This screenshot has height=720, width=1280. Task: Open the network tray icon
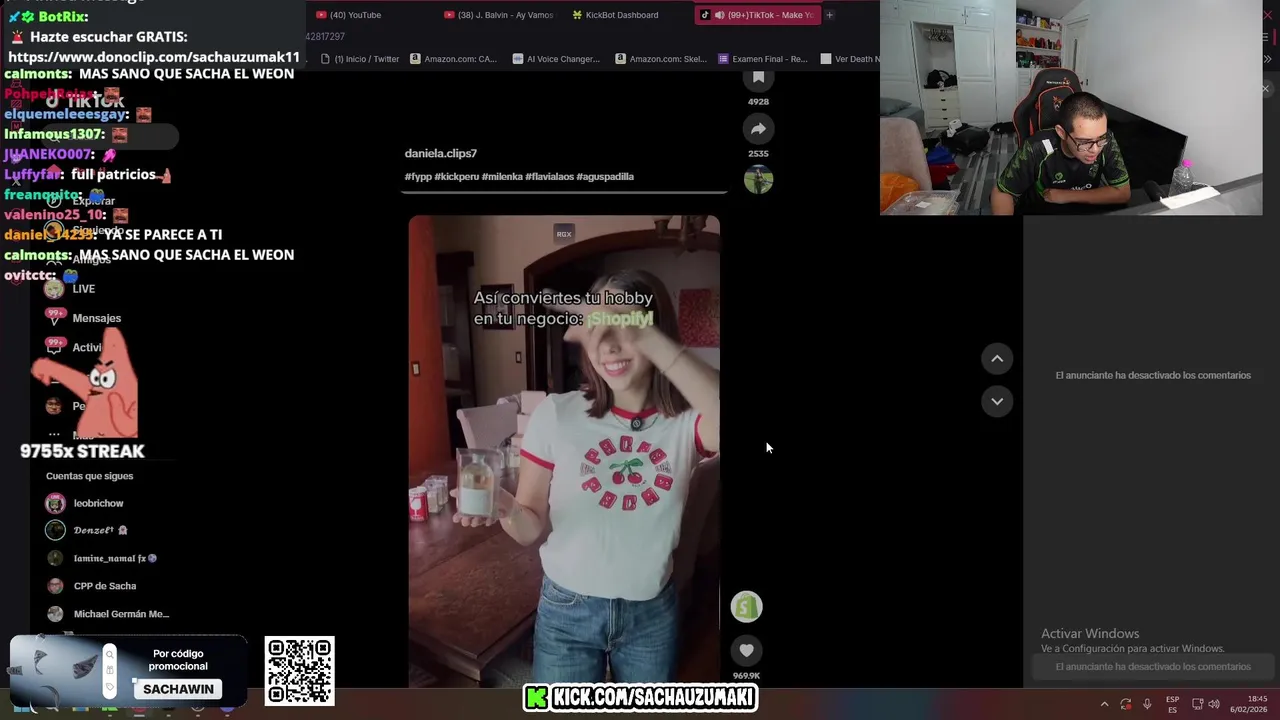[x=1197, y=704]
